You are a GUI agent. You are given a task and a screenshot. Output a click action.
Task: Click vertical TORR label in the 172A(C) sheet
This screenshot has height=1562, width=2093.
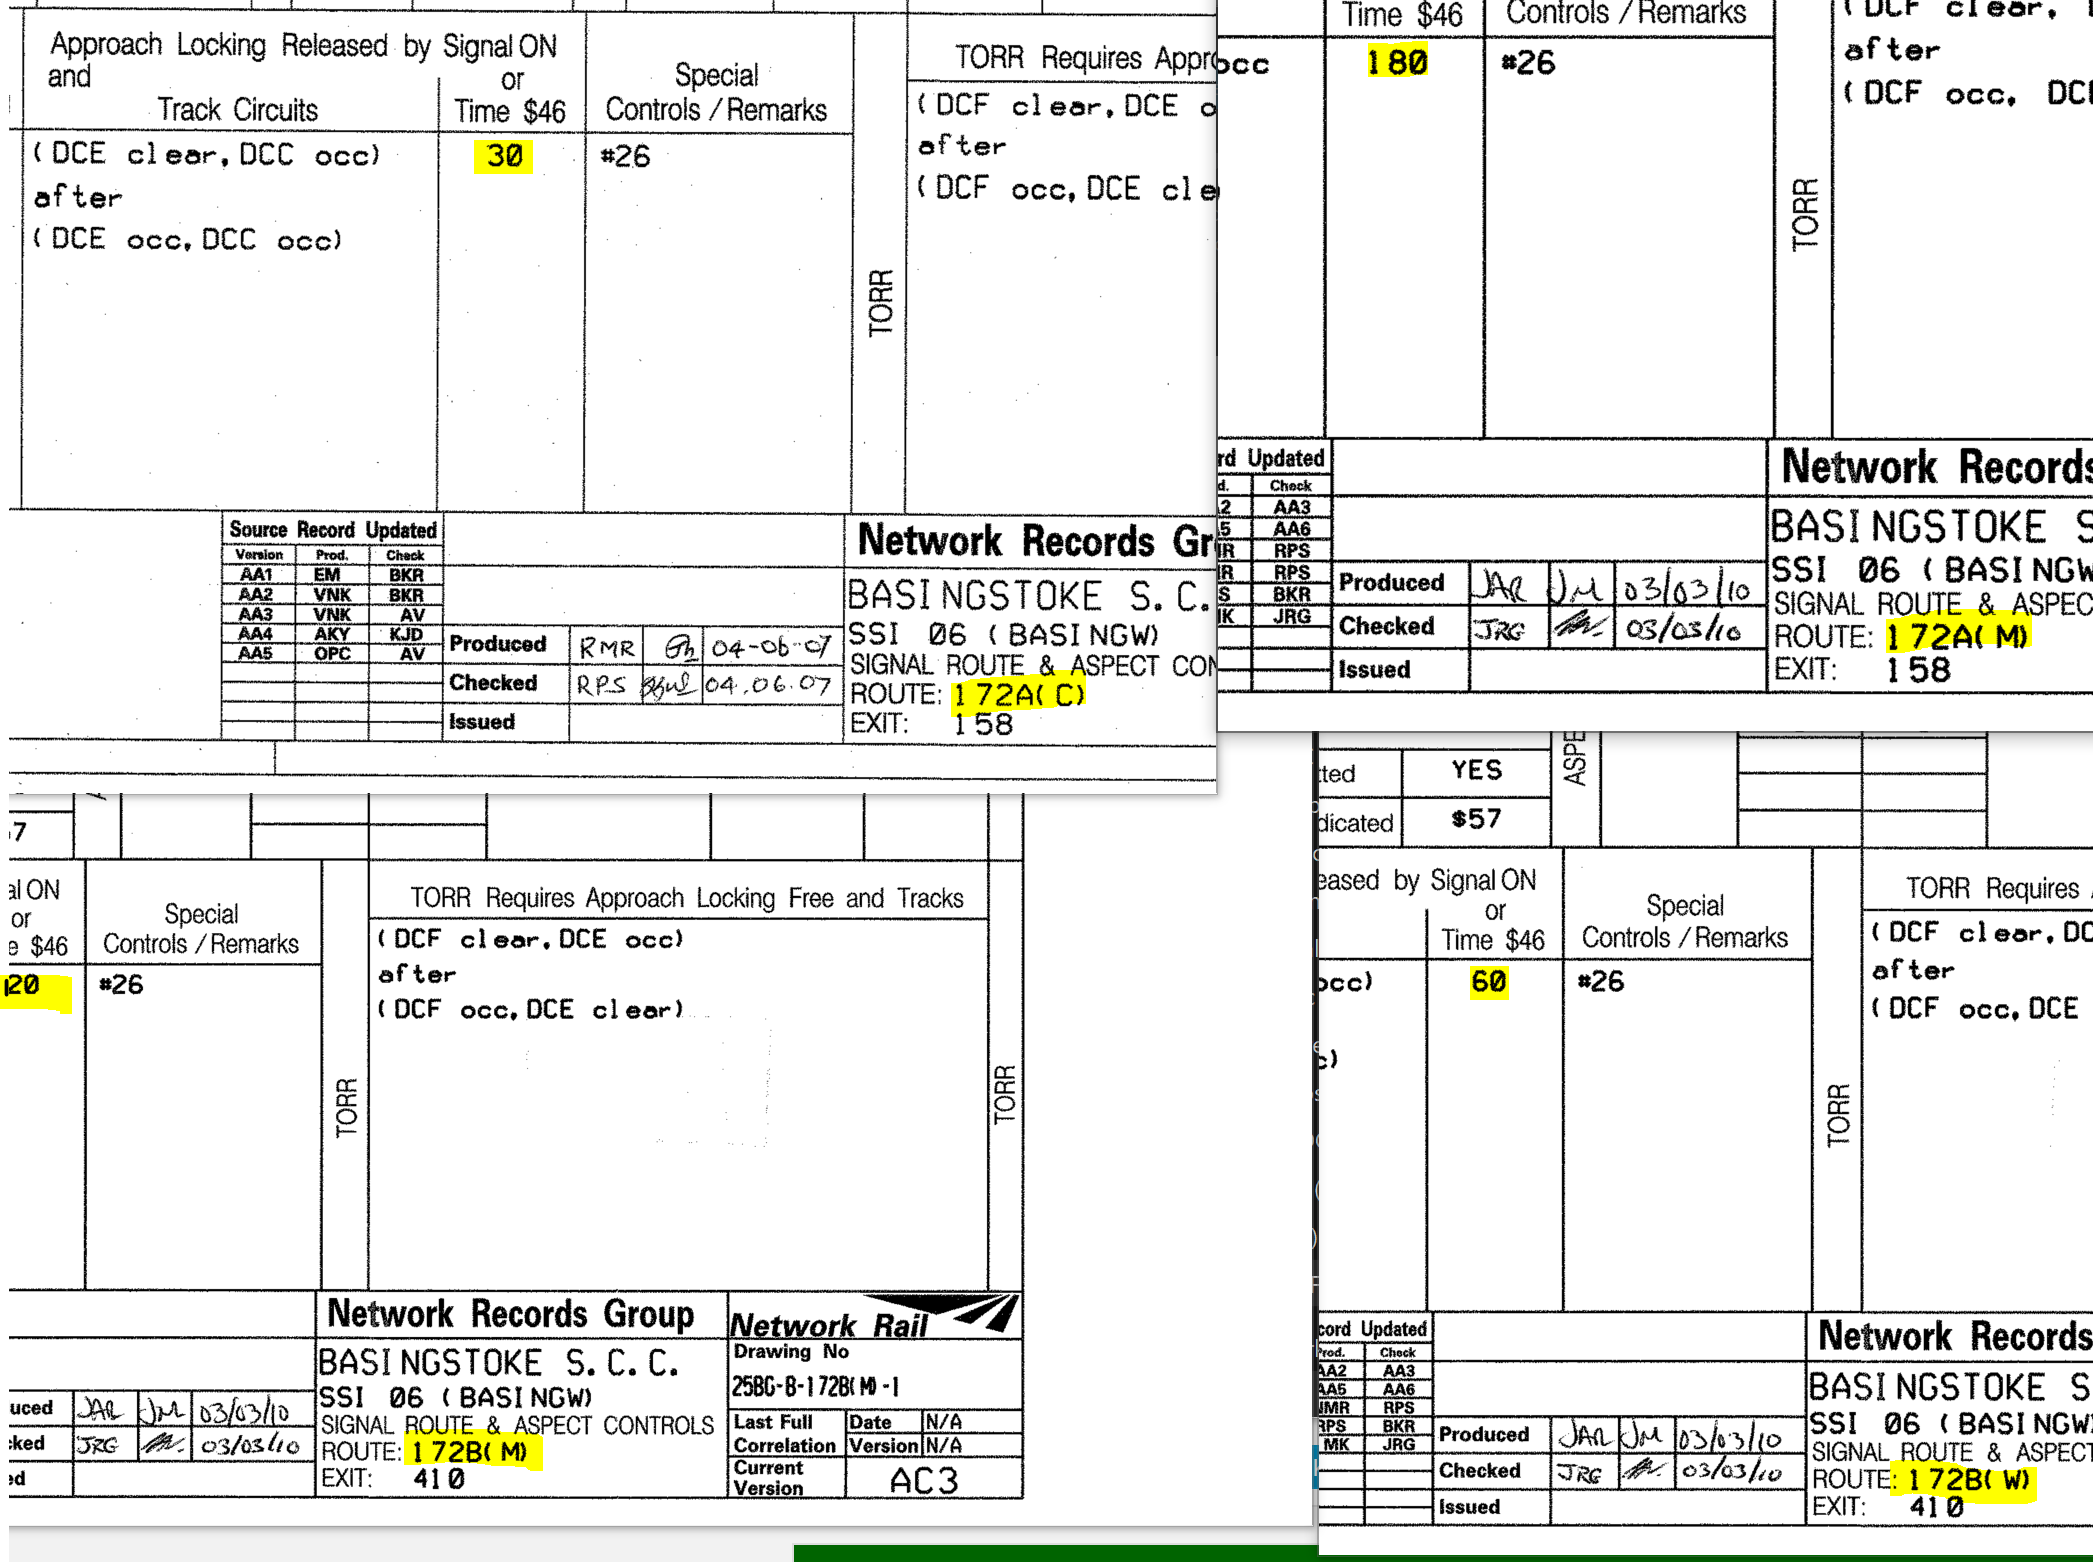point(880,303)
